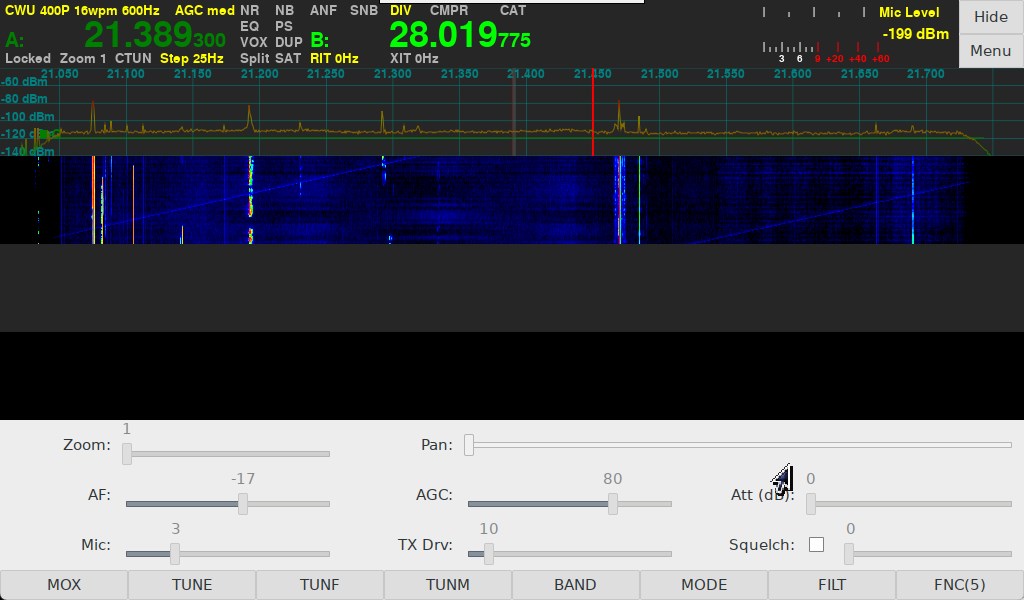Click the TUNE button

tap(192, 584)
